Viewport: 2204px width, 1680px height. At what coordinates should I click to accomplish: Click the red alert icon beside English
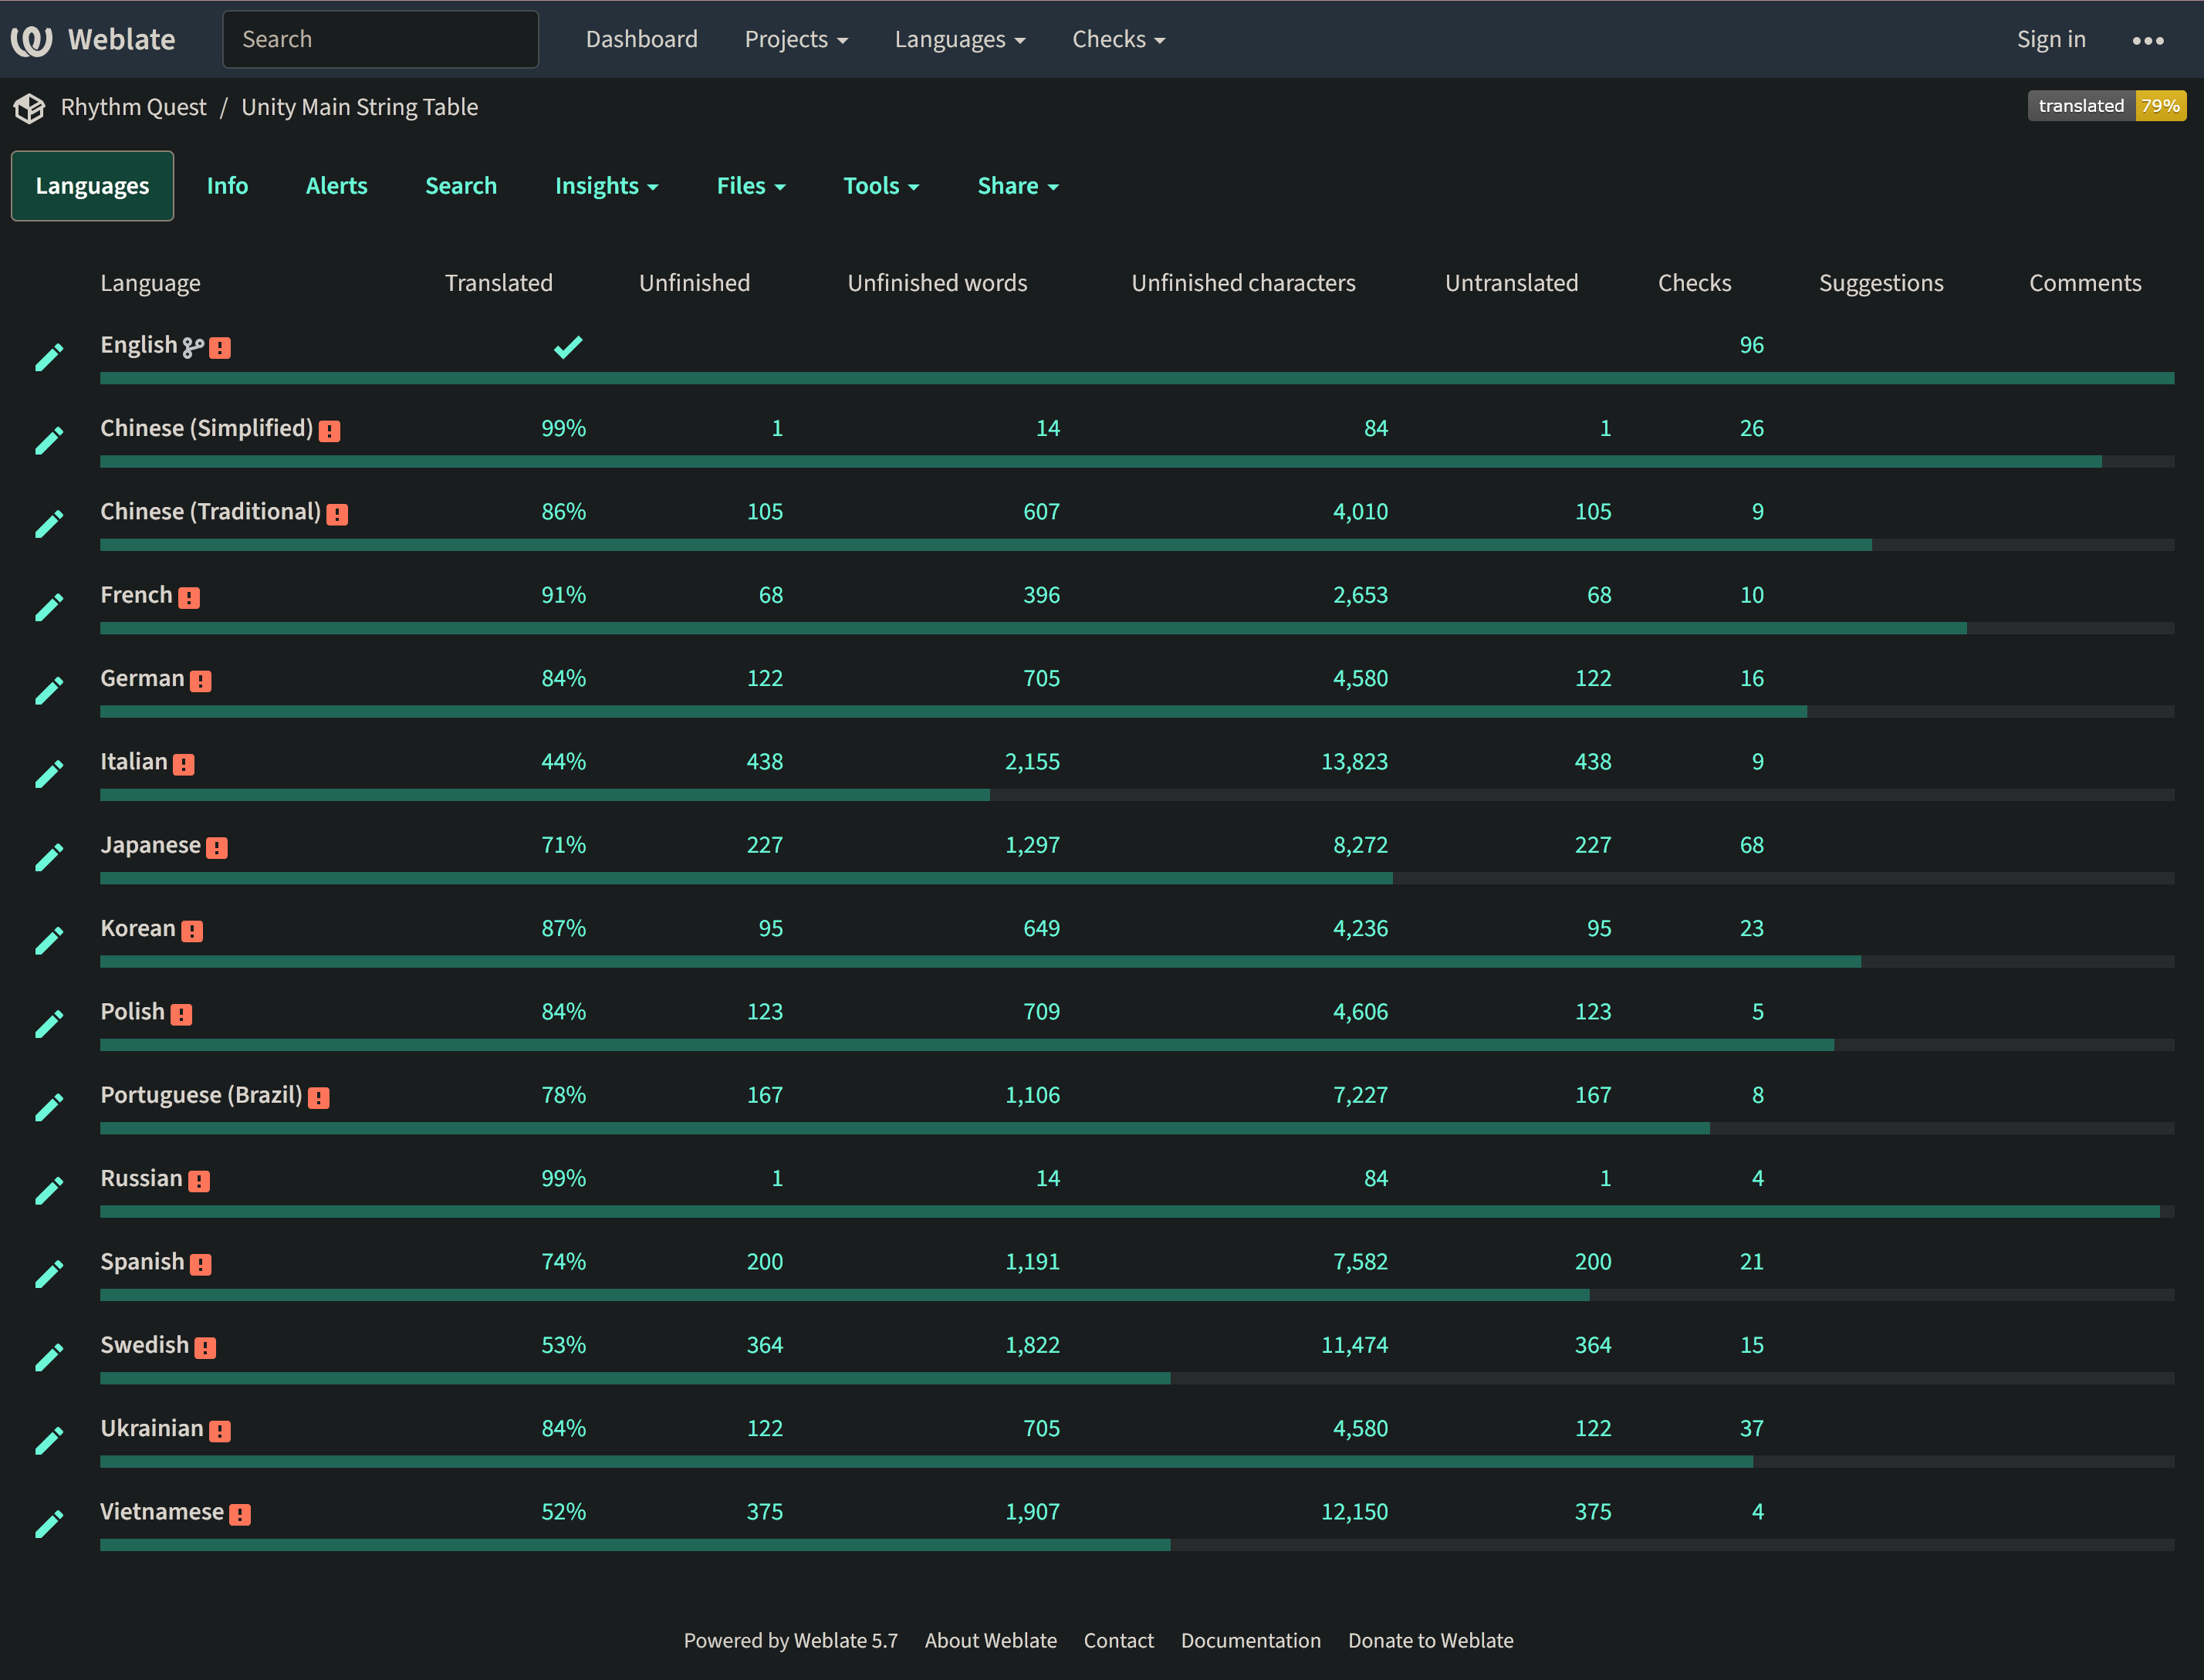click(220, 348)
